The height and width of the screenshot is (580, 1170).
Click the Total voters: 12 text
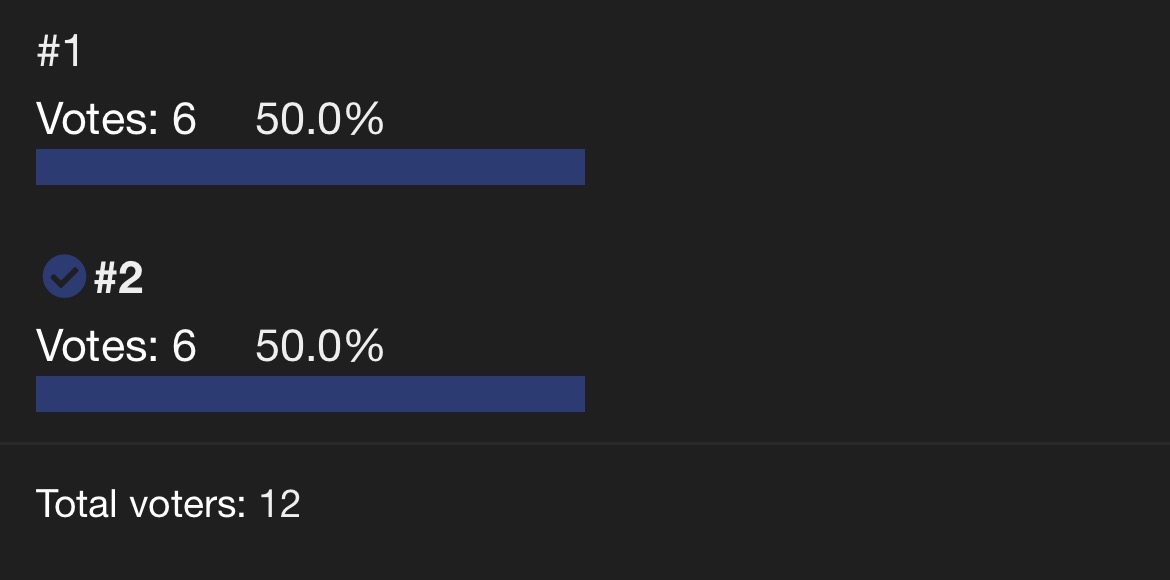(x=169, y=503)
